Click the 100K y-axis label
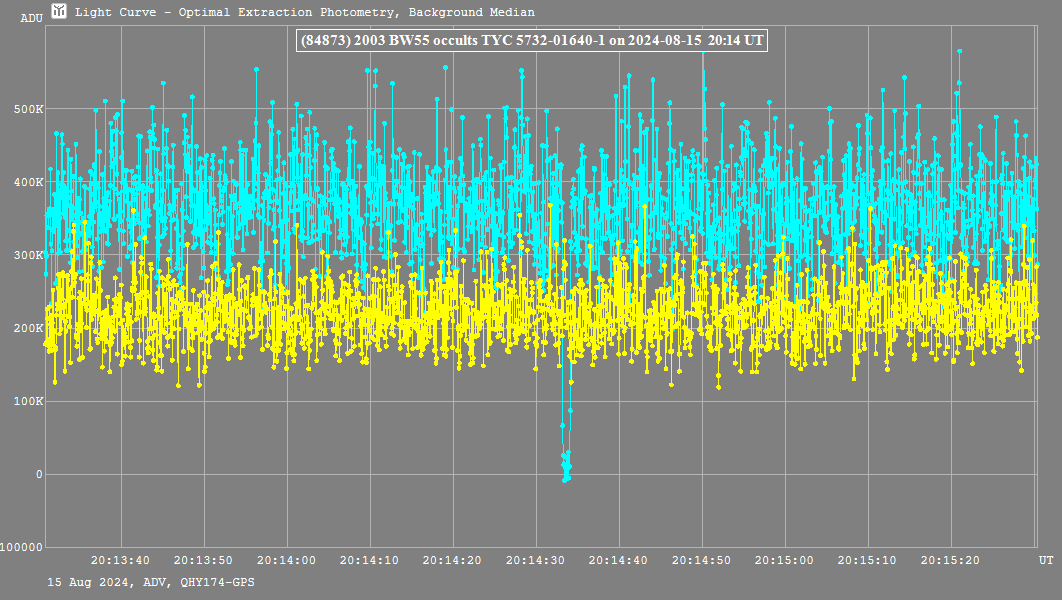Viewport: 1062px width, 600px height. (x=30, y=401)
